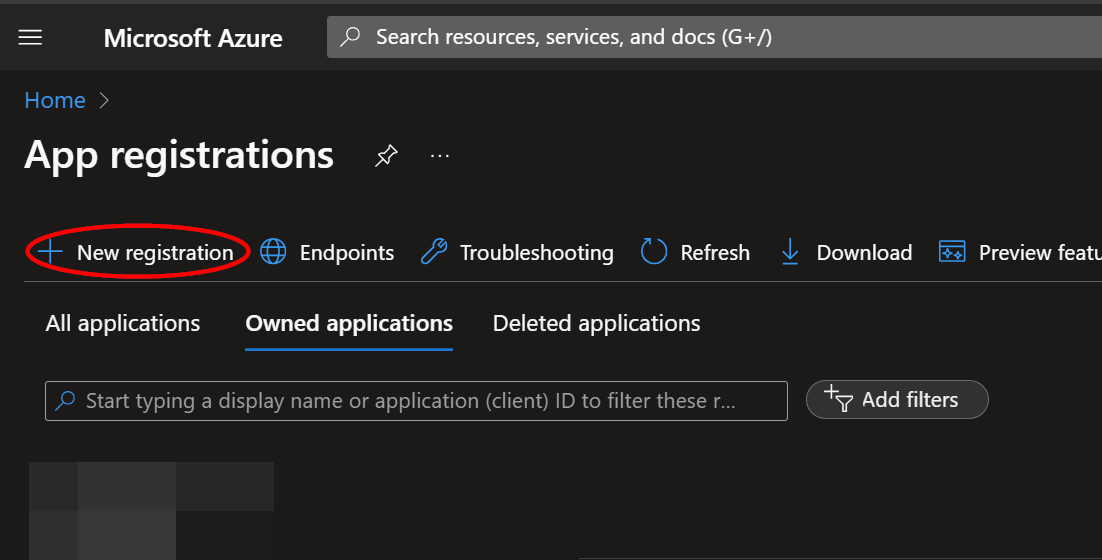Select the Owned applications tab

(x=349, y=323)
